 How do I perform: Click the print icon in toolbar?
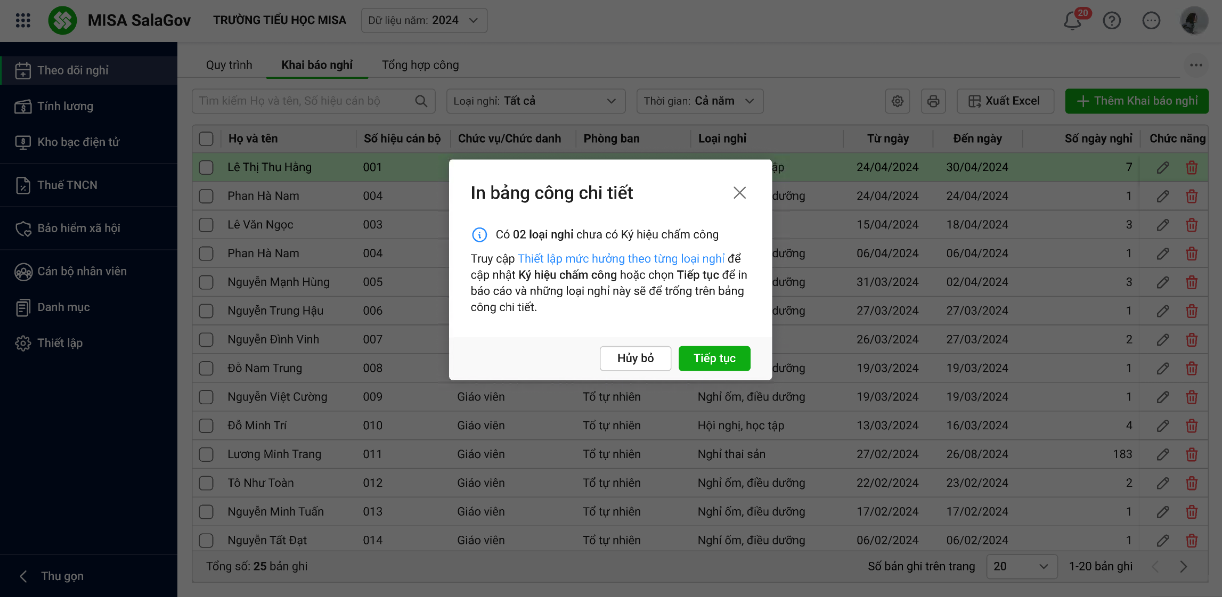[x=933, y=101]
